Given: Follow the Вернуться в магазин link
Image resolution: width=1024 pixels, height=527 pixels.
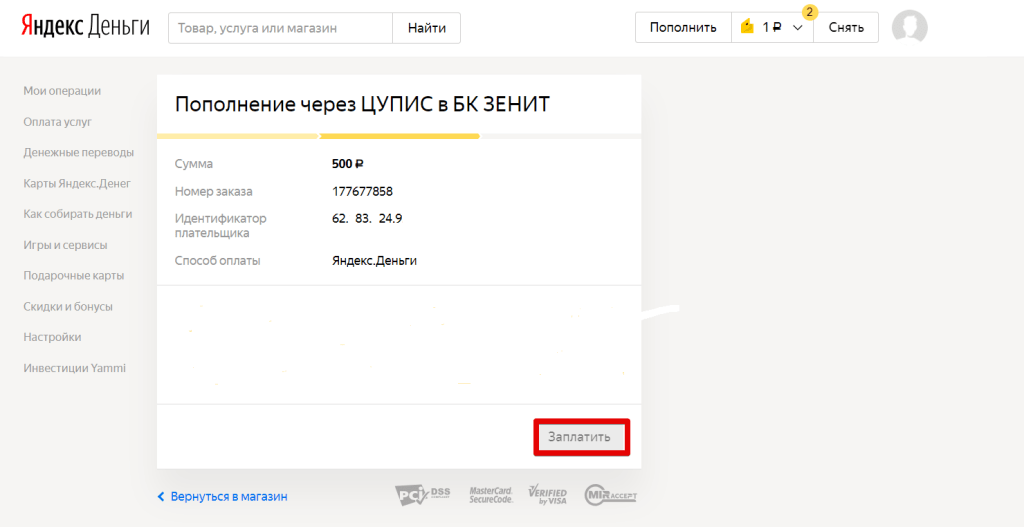Looking at the screenshot, I should click(x=229, y=496).
